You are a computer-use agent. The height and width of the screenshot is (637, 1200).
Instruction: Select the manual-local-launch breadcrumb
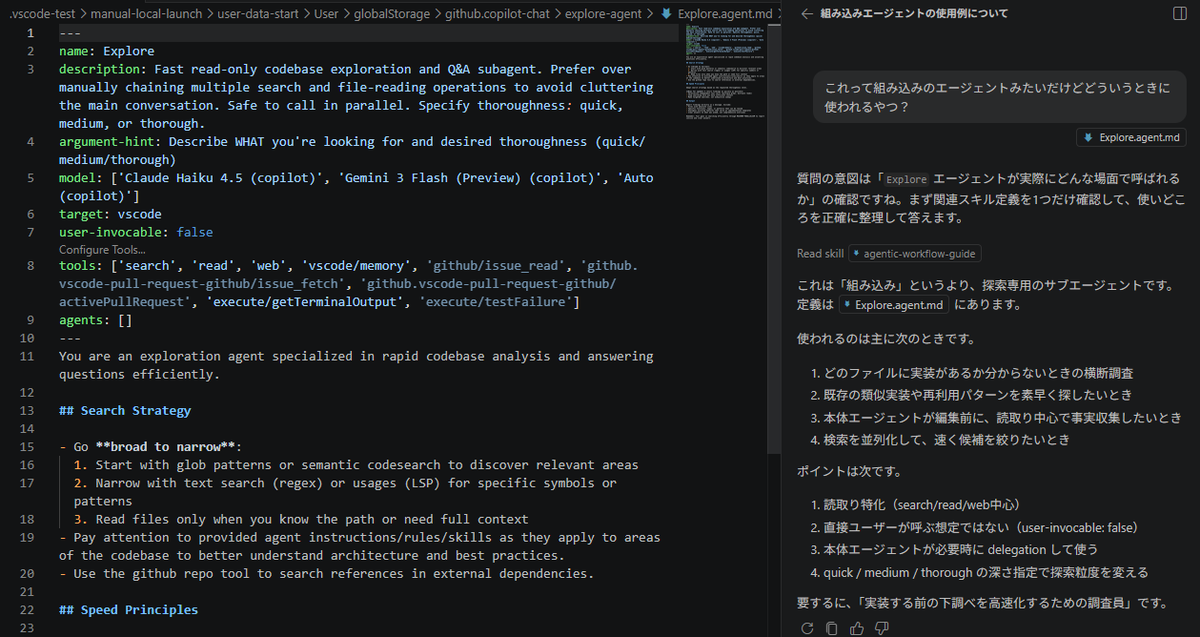[146, 14]
